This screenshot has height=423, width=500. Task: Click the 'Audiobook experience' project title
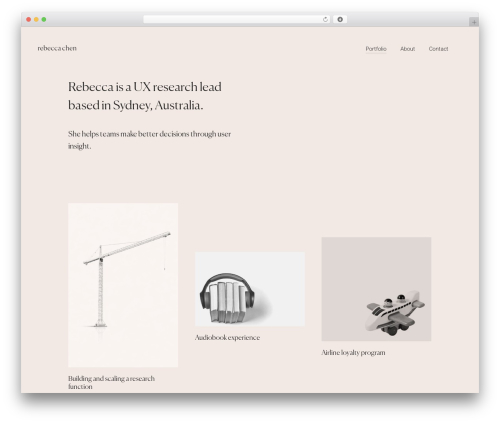(x=227, y=338)
